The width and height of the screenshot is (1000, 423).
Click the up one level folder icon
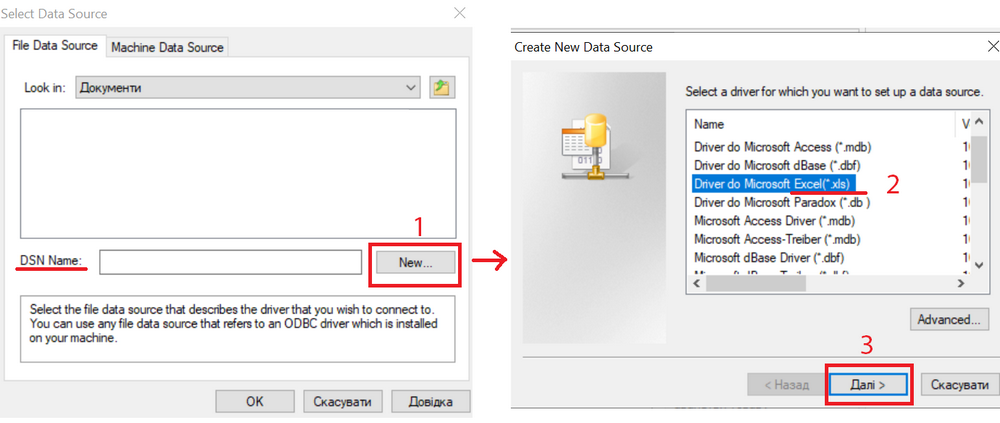coord(441,88)
